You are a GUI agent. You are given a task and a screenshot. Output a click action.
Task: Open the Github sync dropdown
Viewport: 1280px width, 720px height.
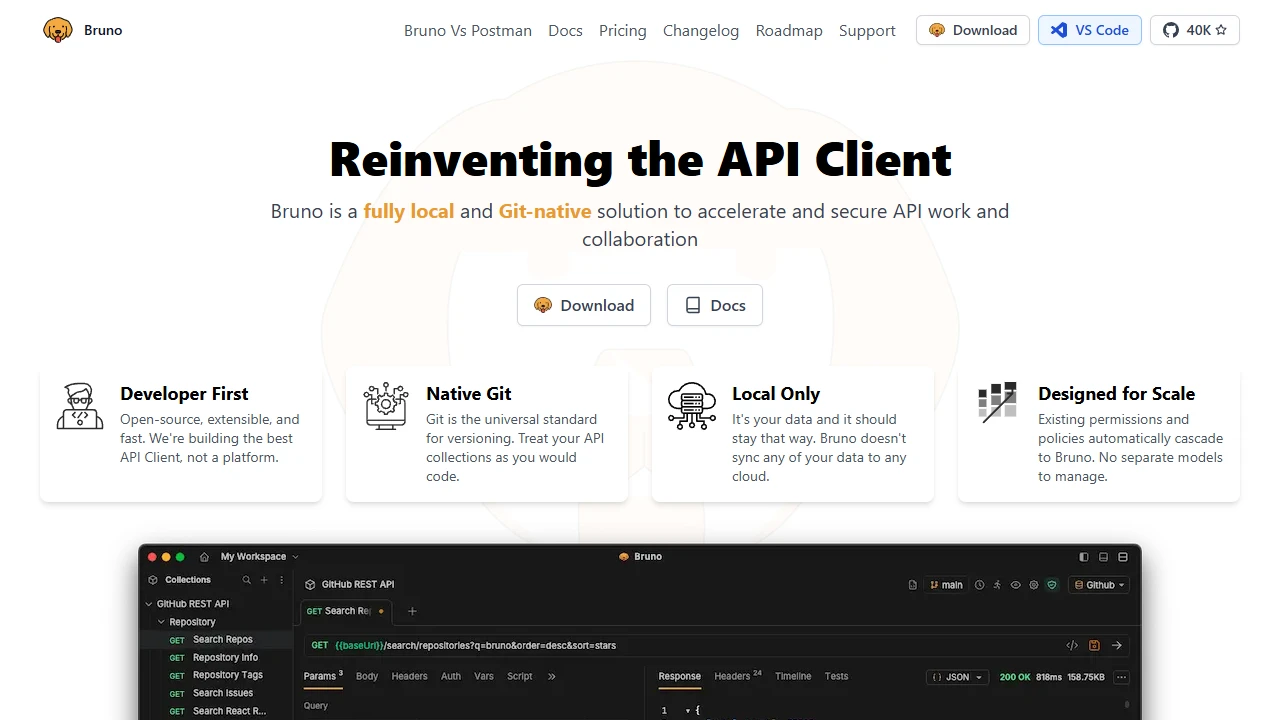click(1098, 584)
